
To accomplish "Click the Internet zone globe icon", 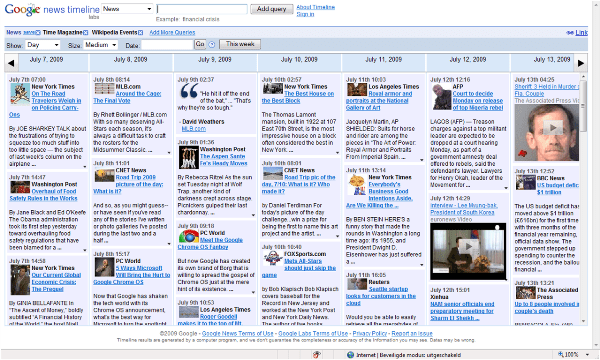I will pos(350,355).
